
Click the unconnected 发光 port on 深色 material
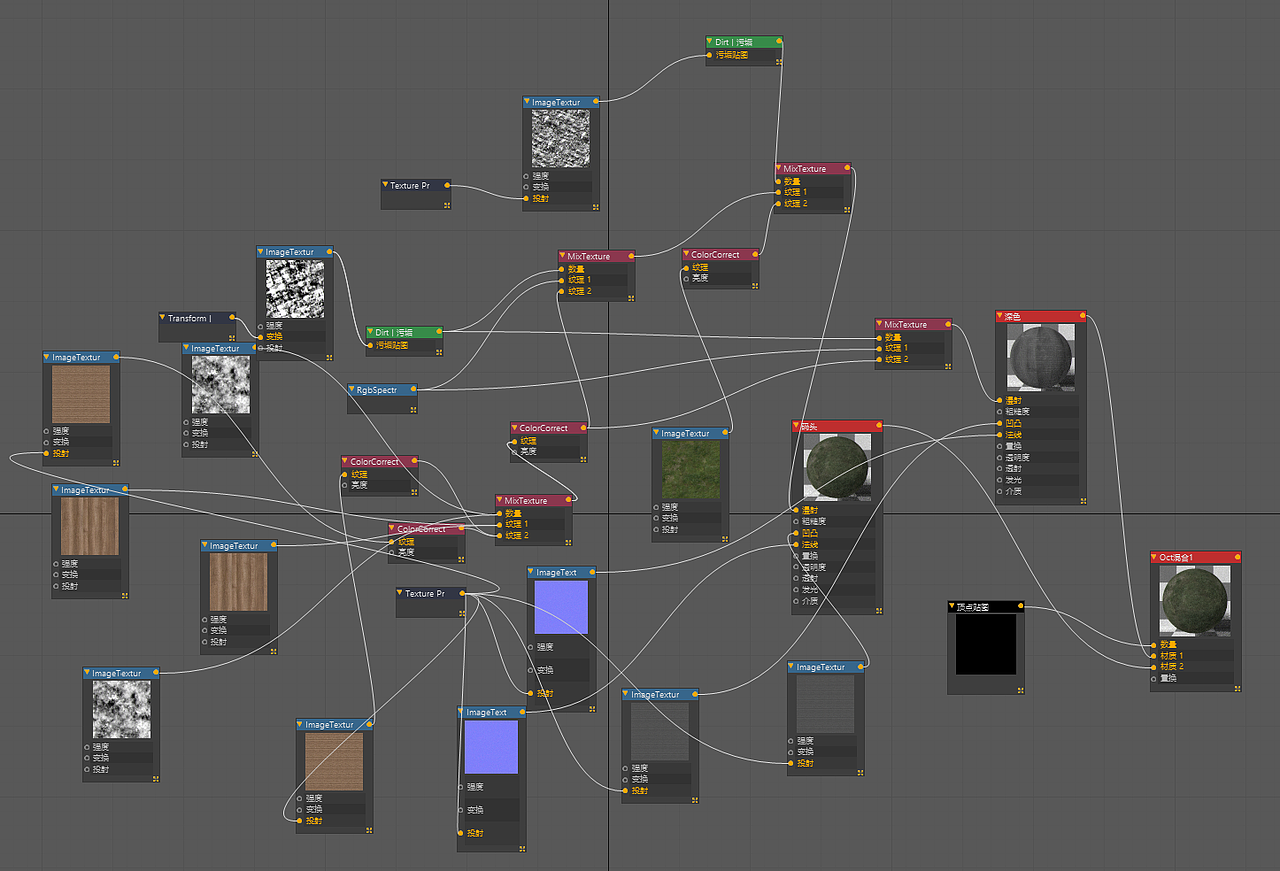click(x=998, y=480)
